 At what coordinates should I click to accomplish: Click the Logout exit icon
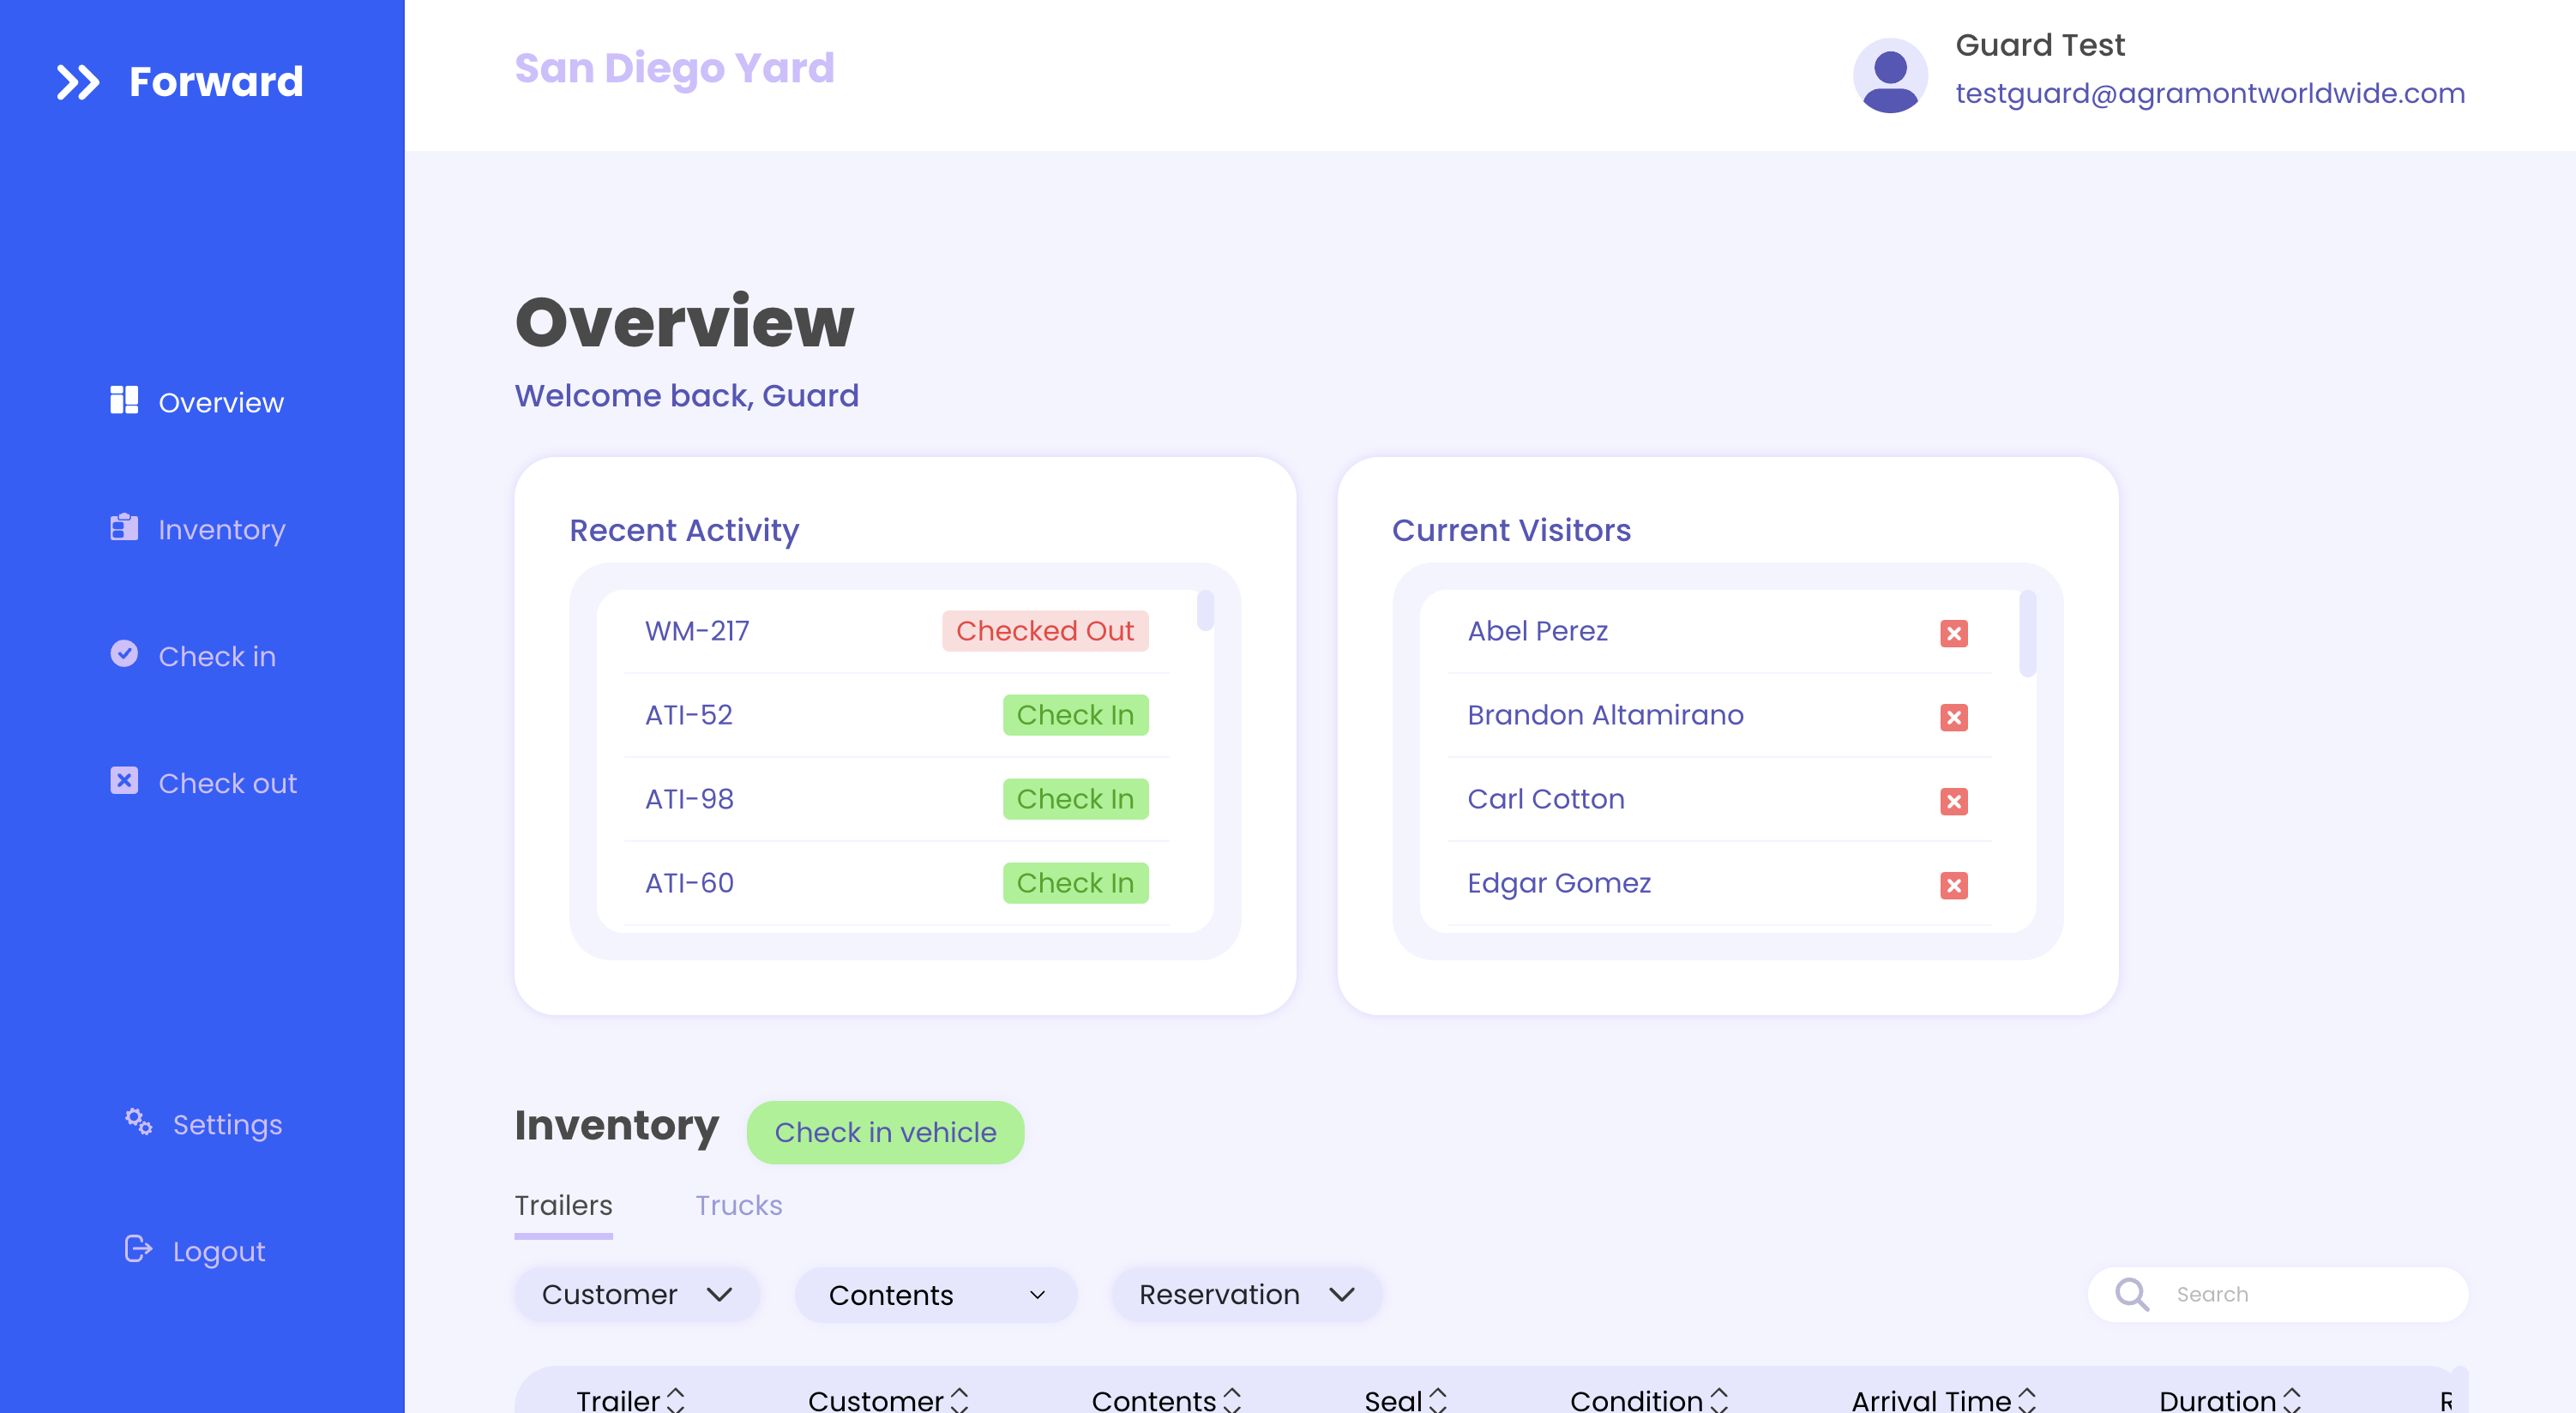point(138,1249)
